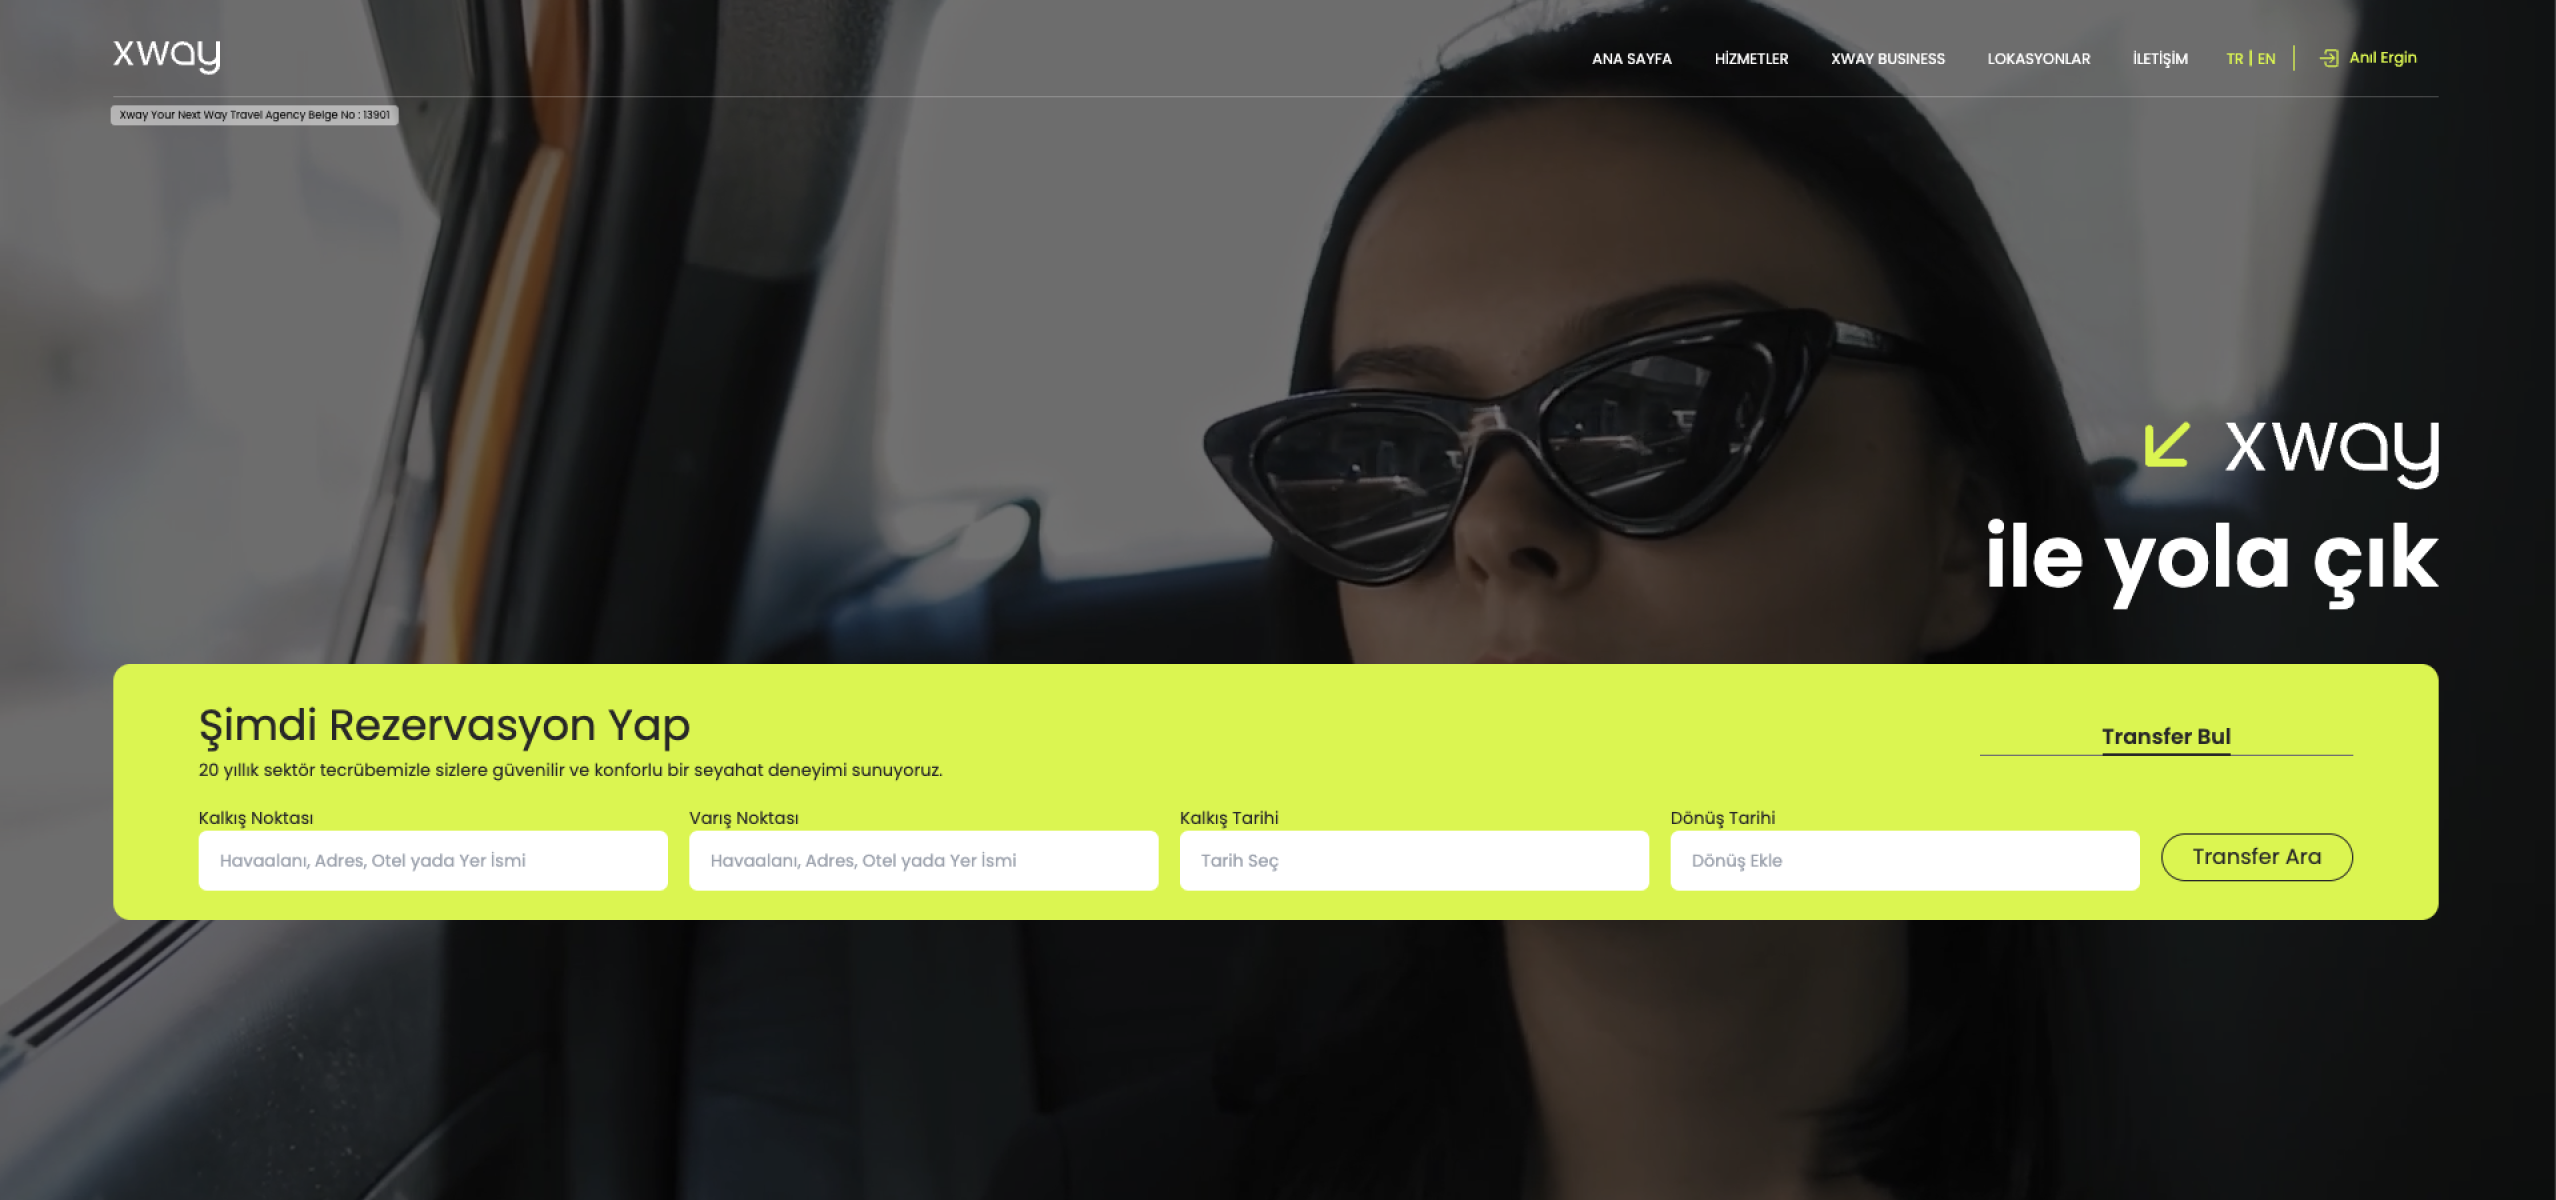Click the Travel Agency Belge No badge
This screenshot has width=2556, height=1200.
point(254,115)
